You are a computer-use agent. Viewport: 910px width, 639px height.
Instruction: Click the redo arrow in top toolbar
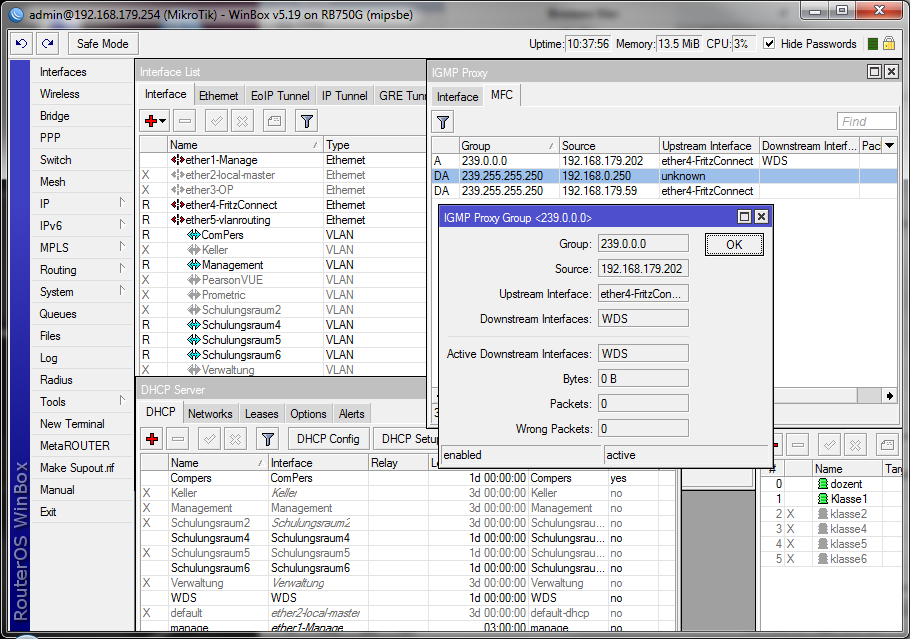[47, 44]
